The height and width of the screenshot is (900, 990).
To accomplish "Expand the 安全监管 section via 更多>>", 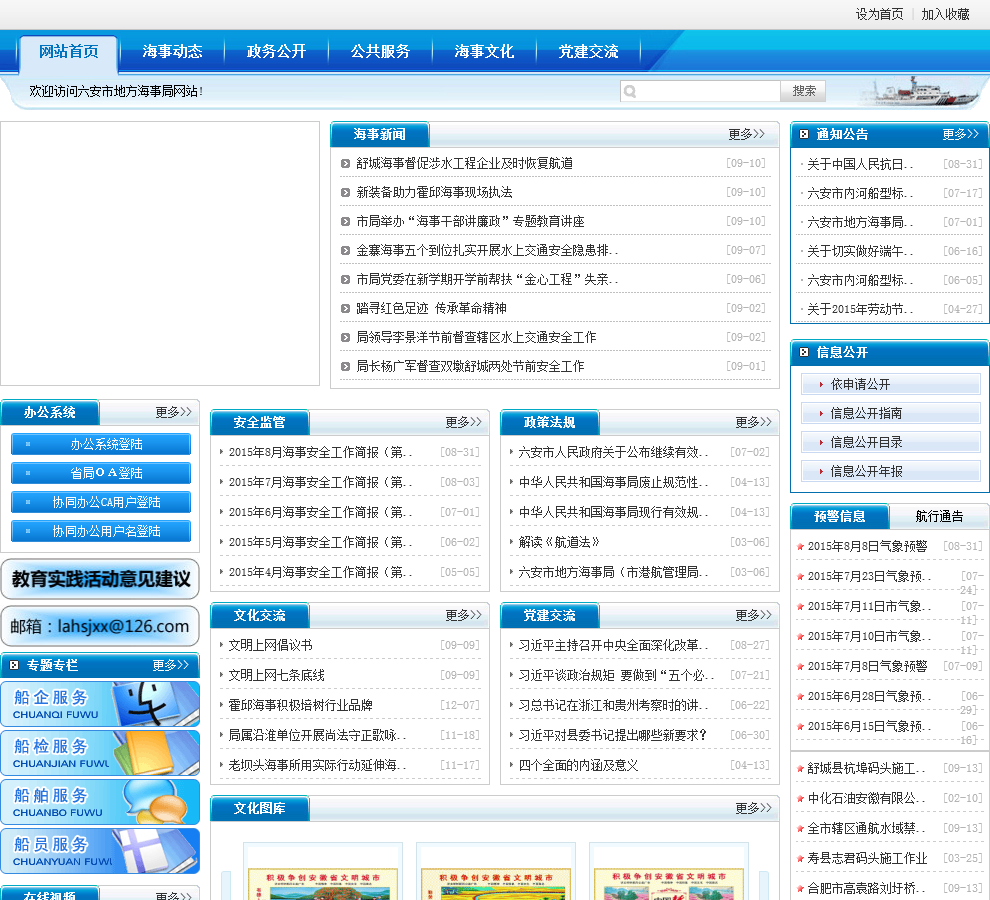I will (x=463, y=422).
